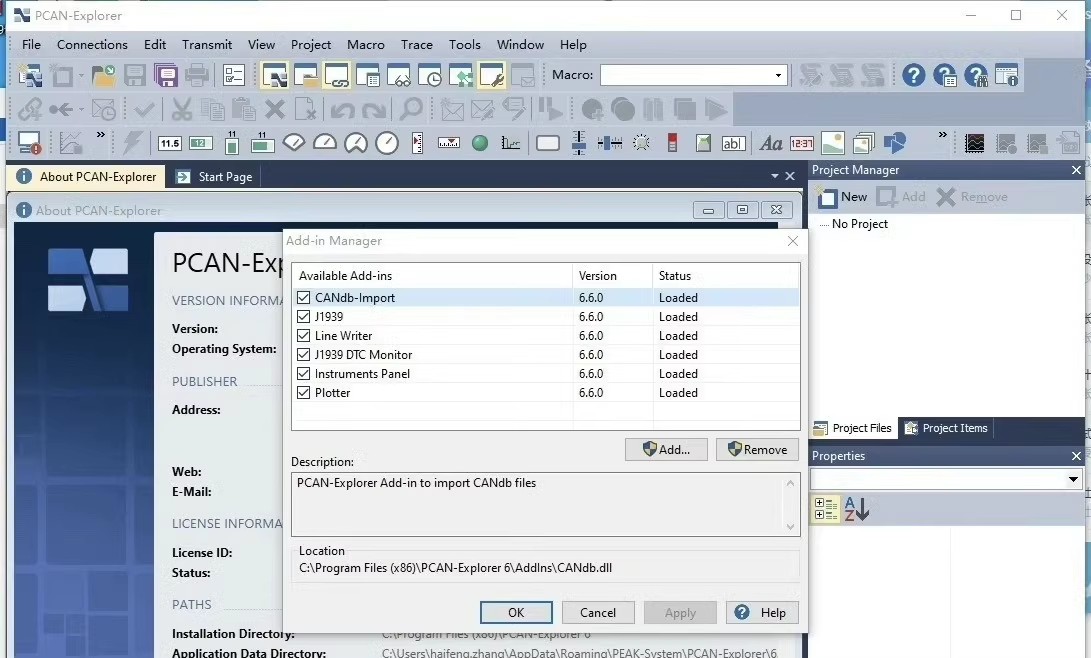
Task: Click the Add... button in Add-in Manager
Action: 666,450
